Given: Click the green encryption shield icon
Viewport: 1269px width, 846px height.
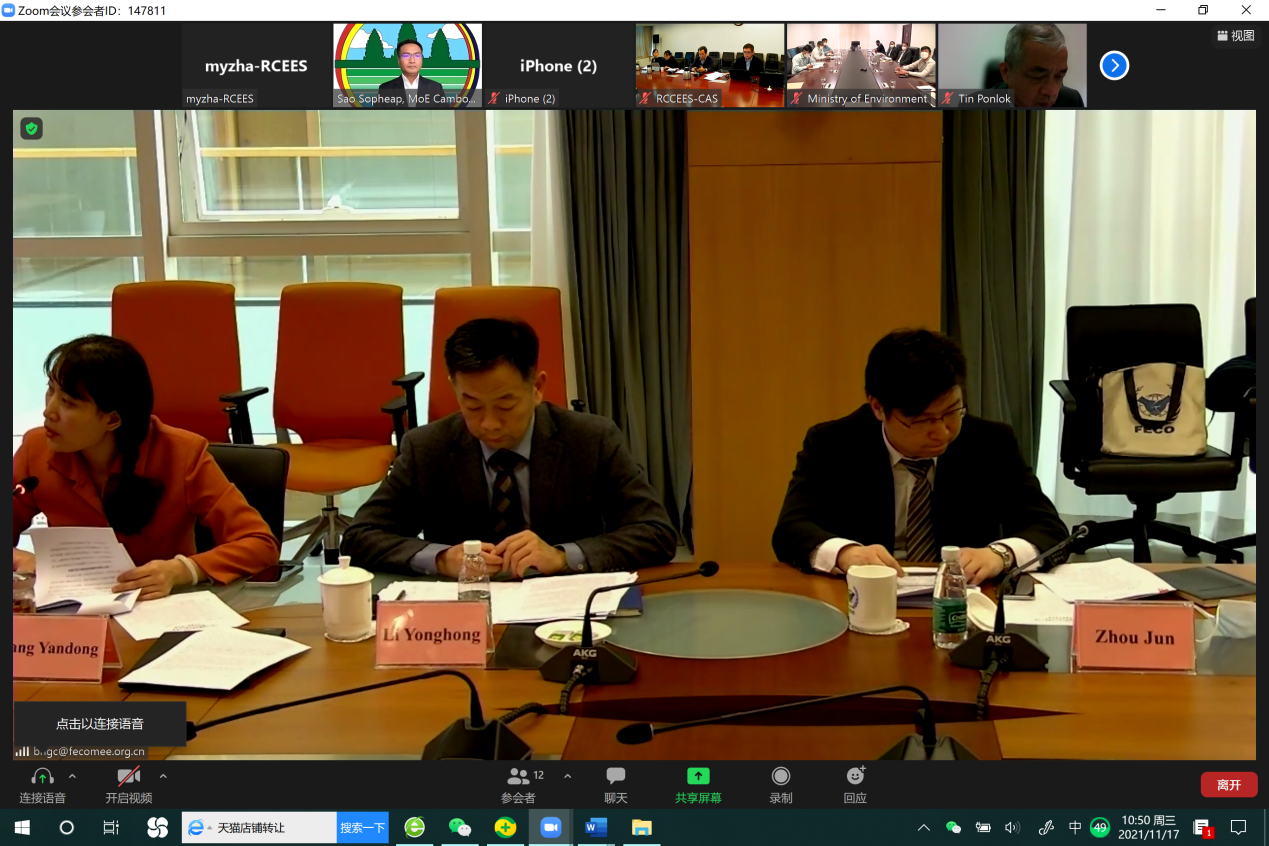Looking at the screenshot, I should click(x=32, y=128).
